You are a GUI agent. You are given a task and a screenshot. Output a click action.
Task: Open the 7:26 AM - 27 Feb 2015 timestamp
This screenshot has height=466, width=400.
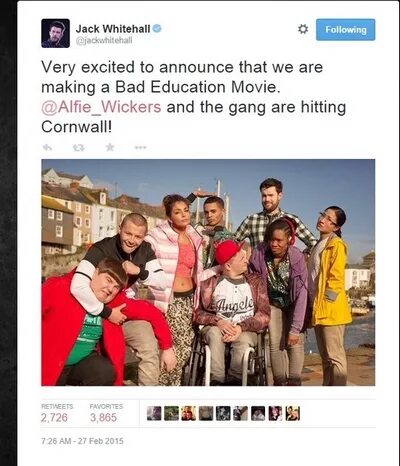click(82, 441)
